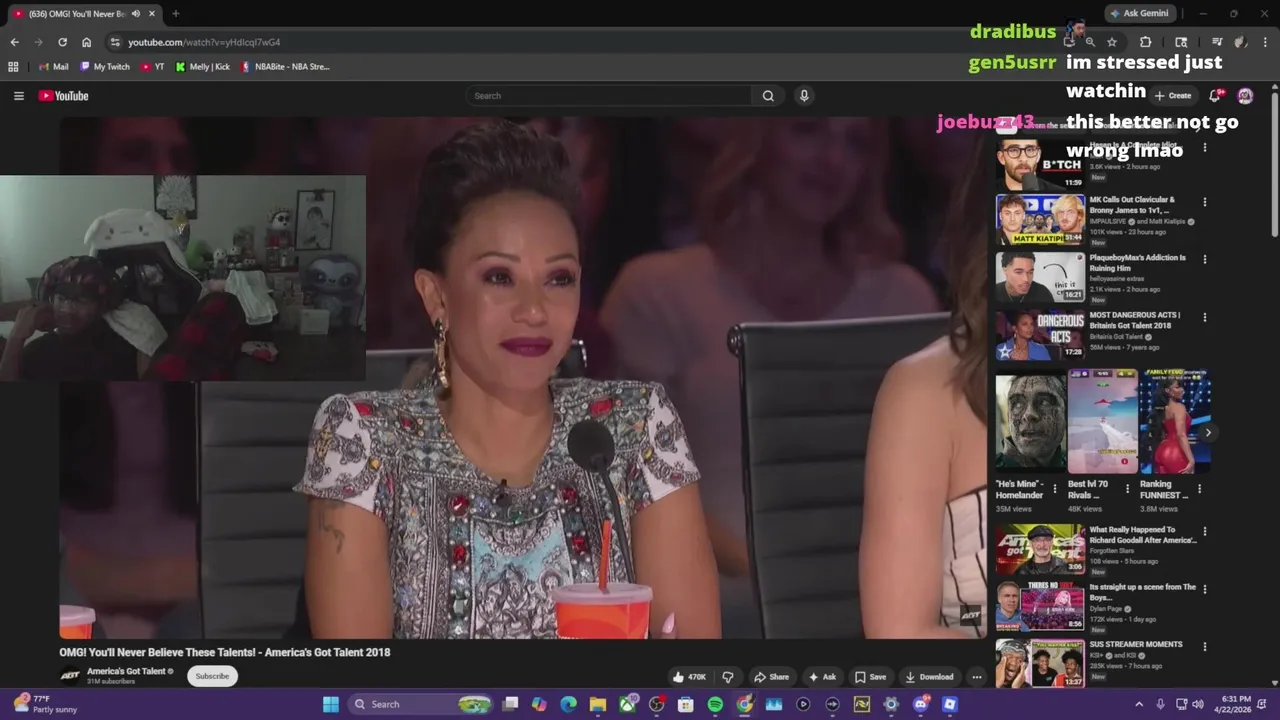Open the apps grid in bookmarks bar
The width and height of the screenshot is (1280, 720).
click(x=13, y=67)
